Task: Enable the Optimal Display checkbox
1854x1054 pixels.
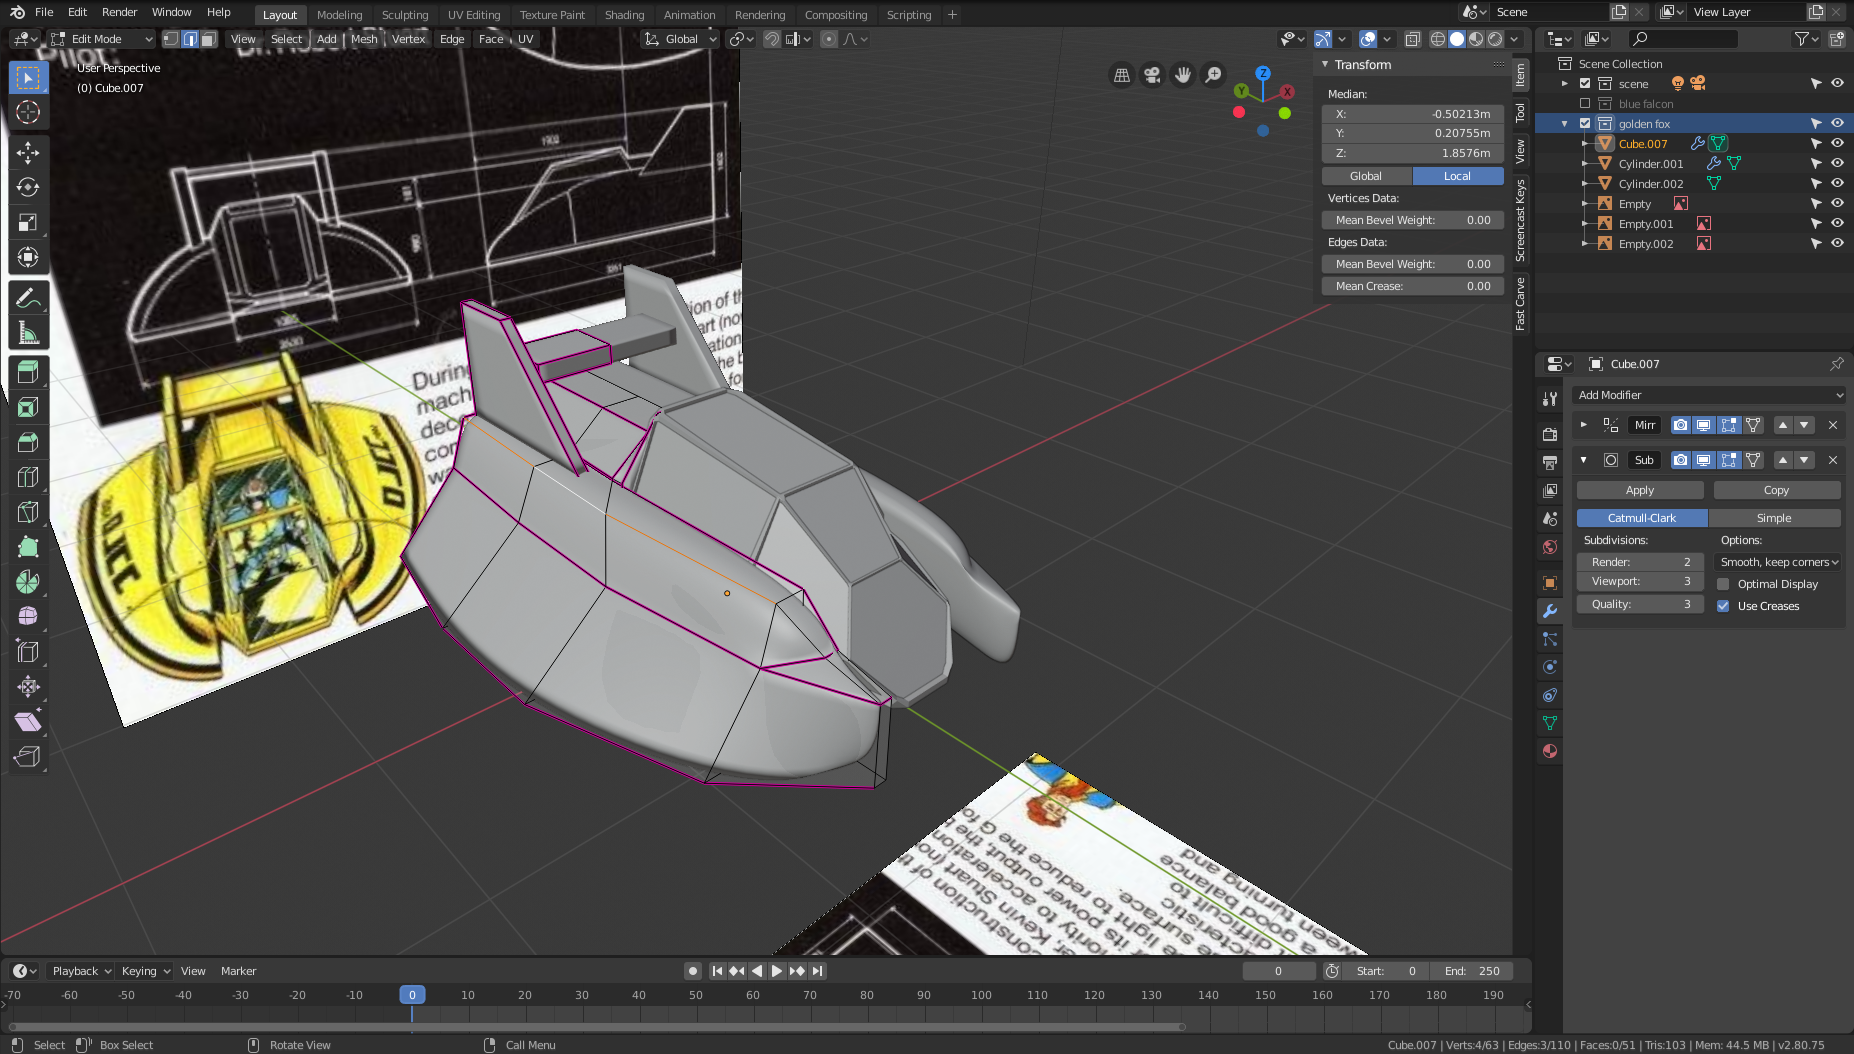Action: [x=1723, y=584]
